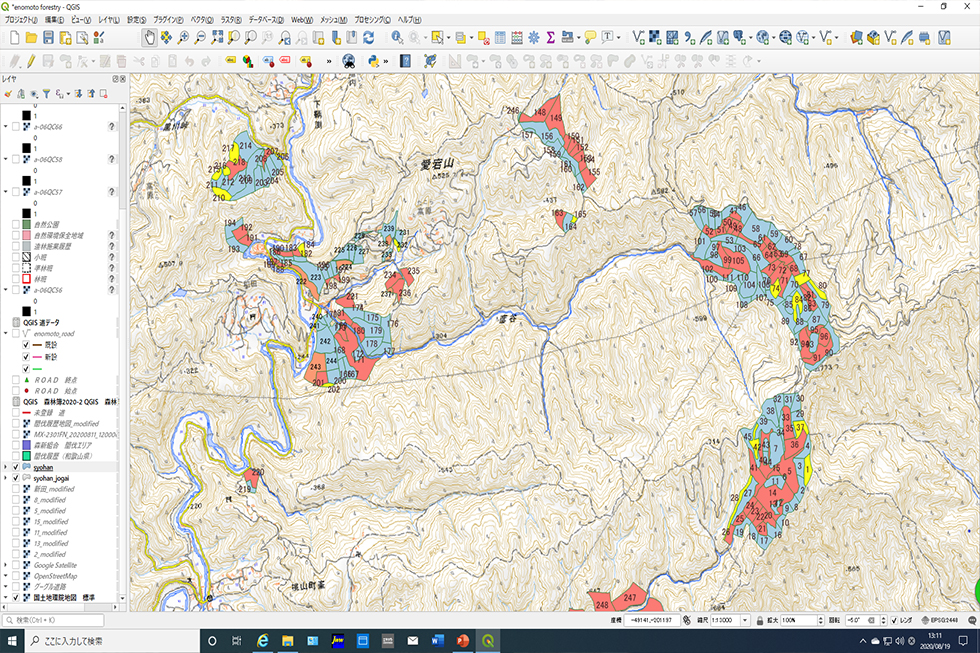The width and height of the screenshot is (980, 653).
Task: Click the Zoom In magnifier tool
Action: [183, 38]
